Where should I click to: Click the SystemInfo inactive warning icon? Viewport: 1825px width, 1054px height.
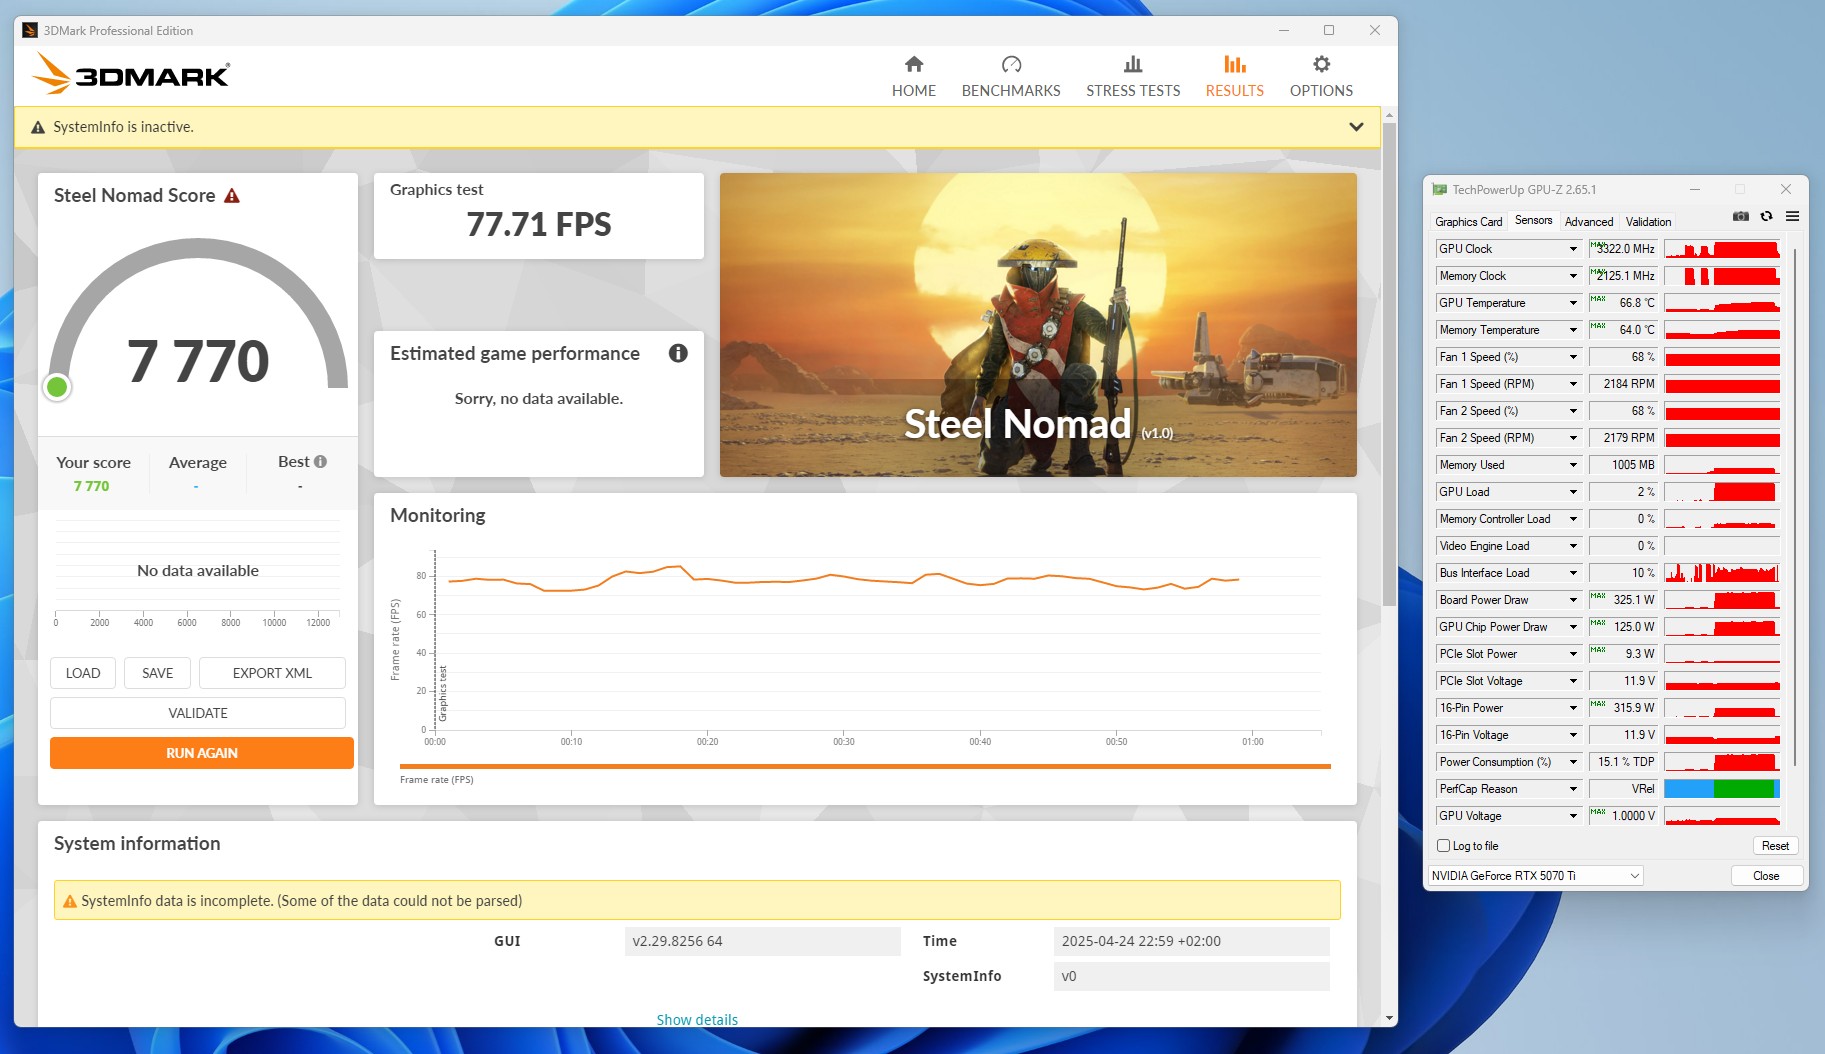coord(38,127)
